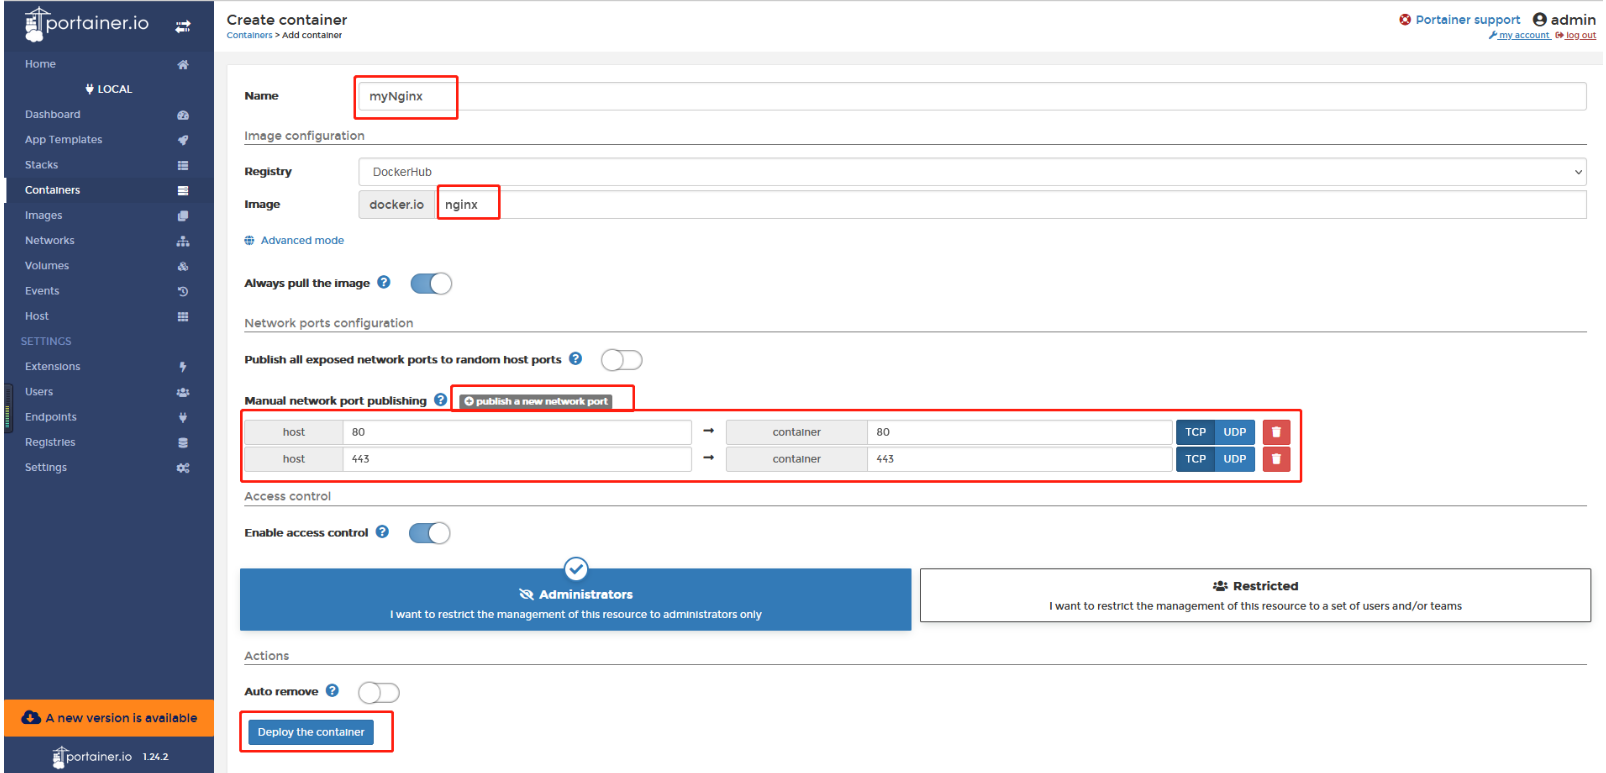Image resolution: width=1606 pixels, height=773 pixels.
Task: Delete the port 80 mapping row
Action: pyautogui.click(x=1277, y=432)
